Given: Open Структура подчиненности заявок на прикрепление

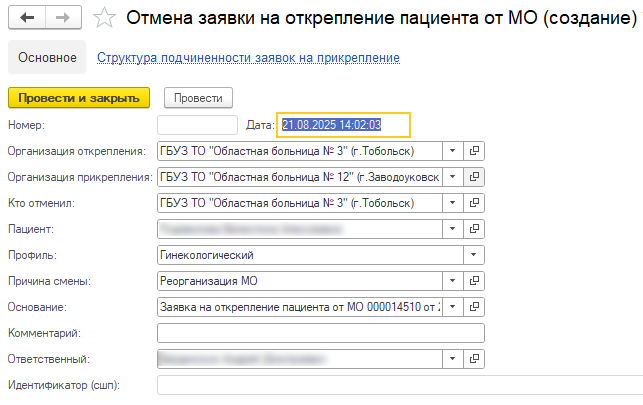Looking at the screenshot, I should point(248,58).
